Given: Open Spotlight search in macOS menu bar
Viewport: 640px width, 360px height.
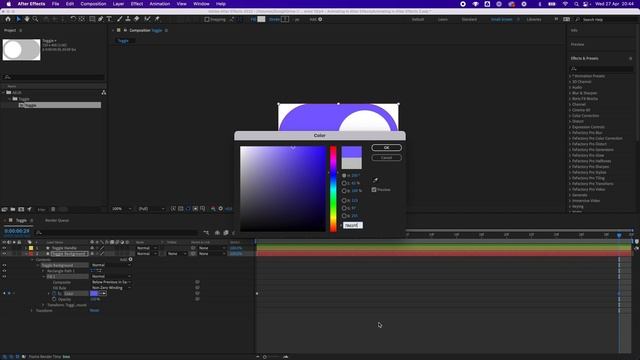Looking at the screenshot, I should pos(576,4).
